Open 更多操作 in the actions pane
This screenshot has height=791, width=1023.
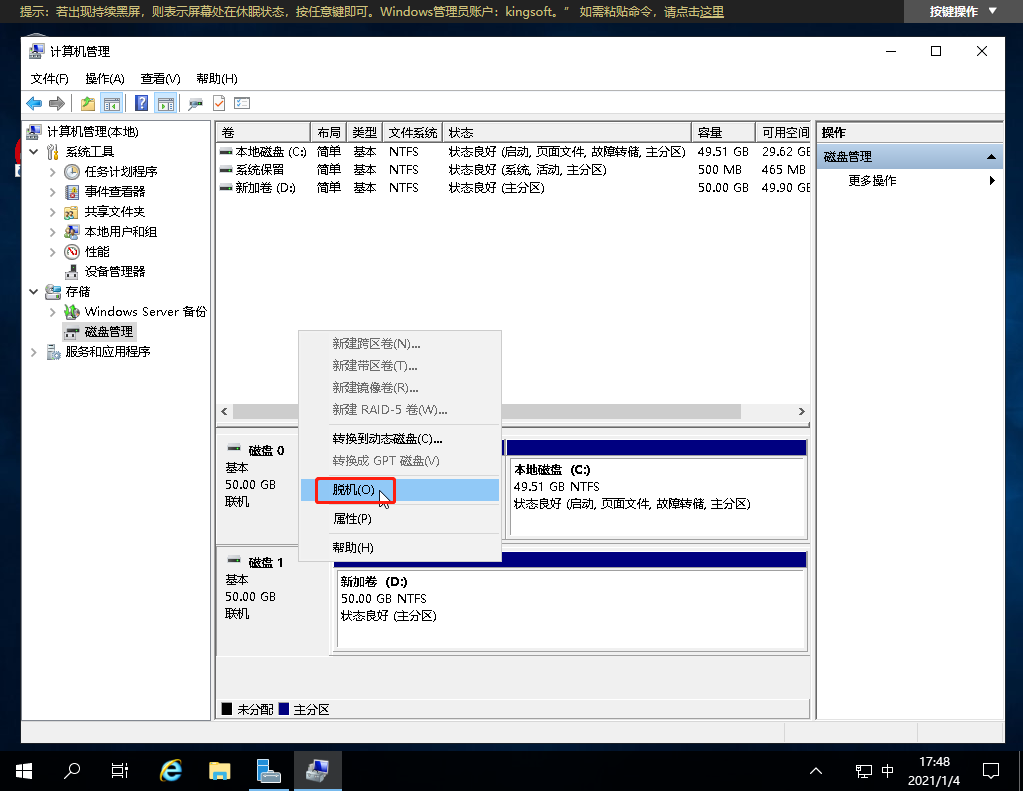click(872, 181)
